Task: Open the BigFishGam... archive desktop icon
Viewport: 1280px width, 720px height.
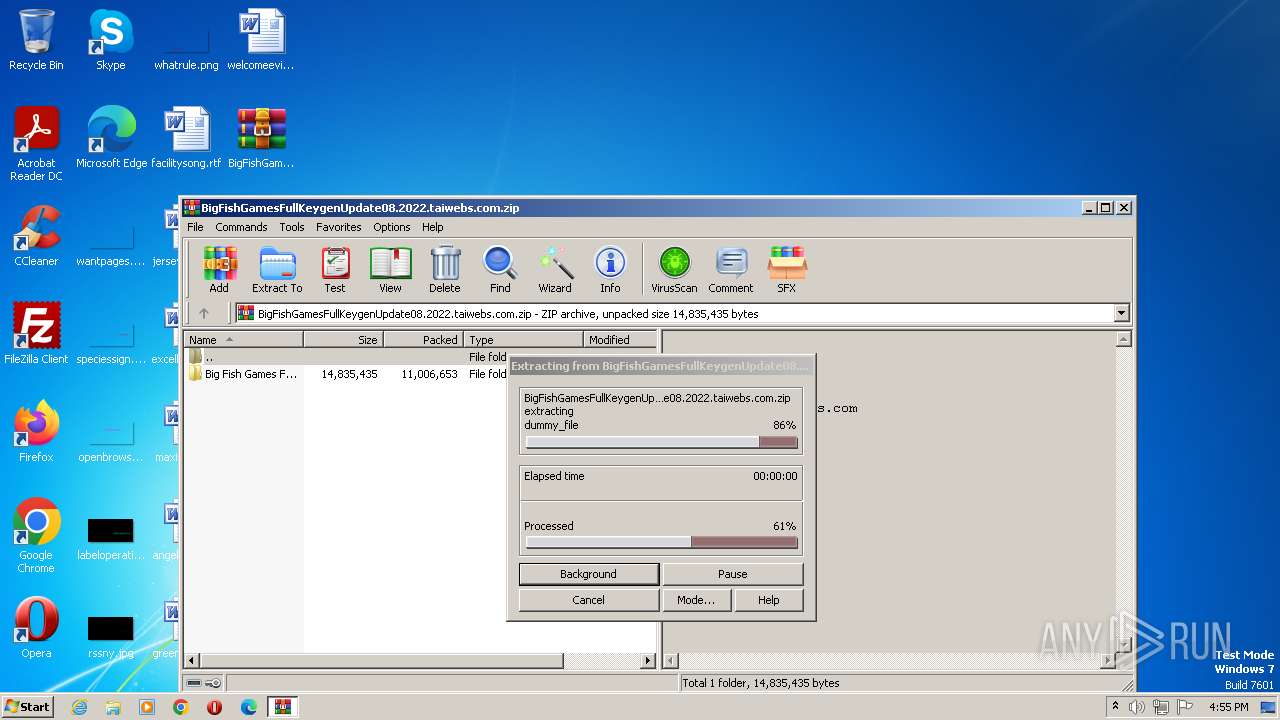Action: click(261, 138)
